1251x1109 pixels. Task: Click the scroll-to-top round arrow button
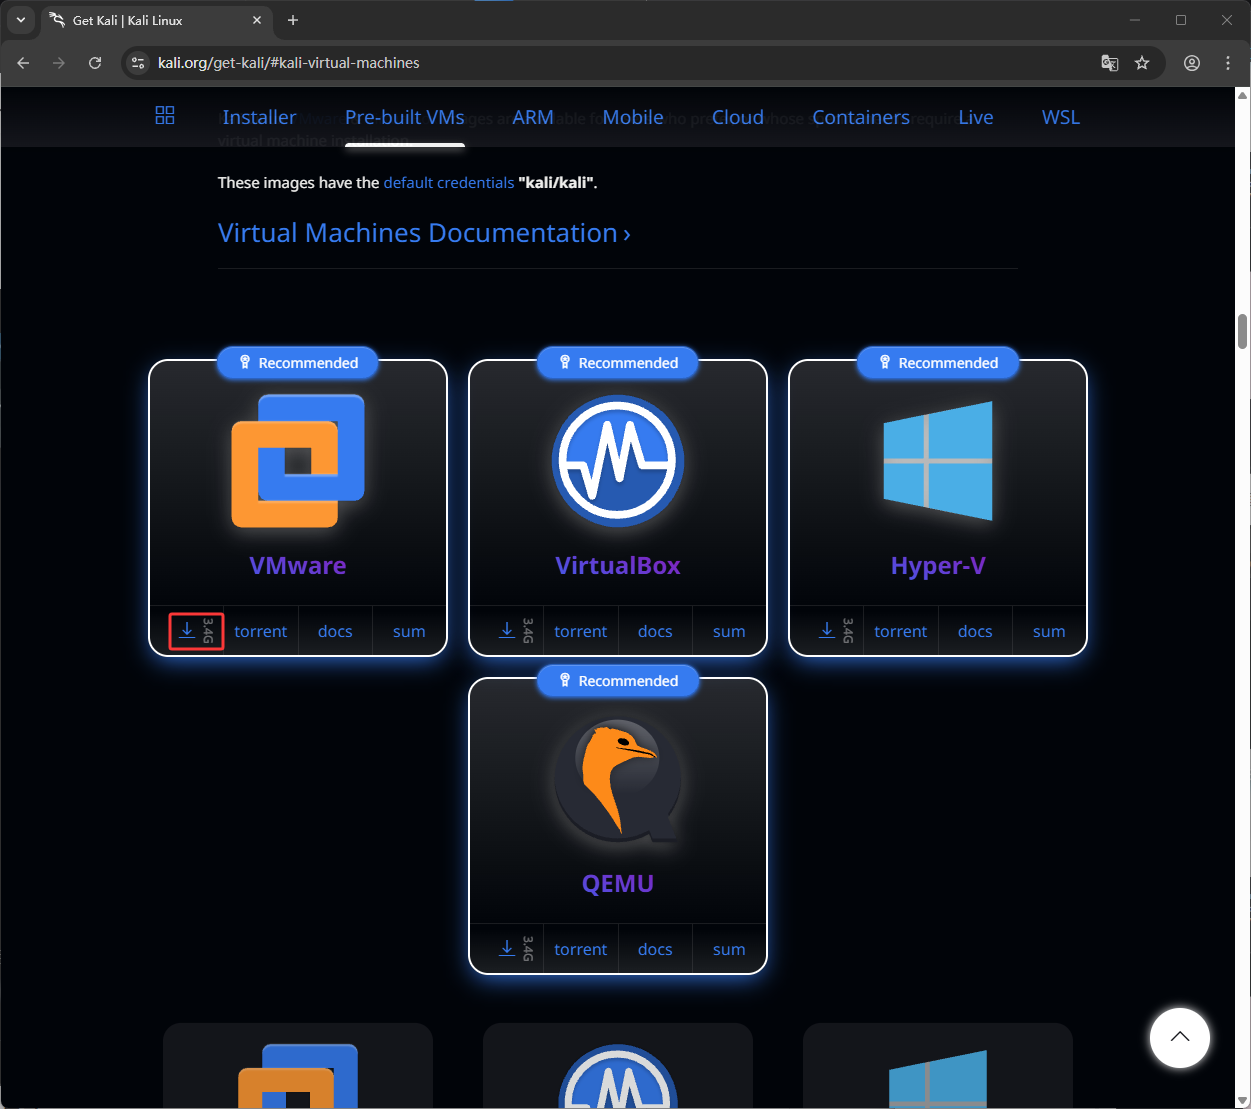point(1180,1037)
